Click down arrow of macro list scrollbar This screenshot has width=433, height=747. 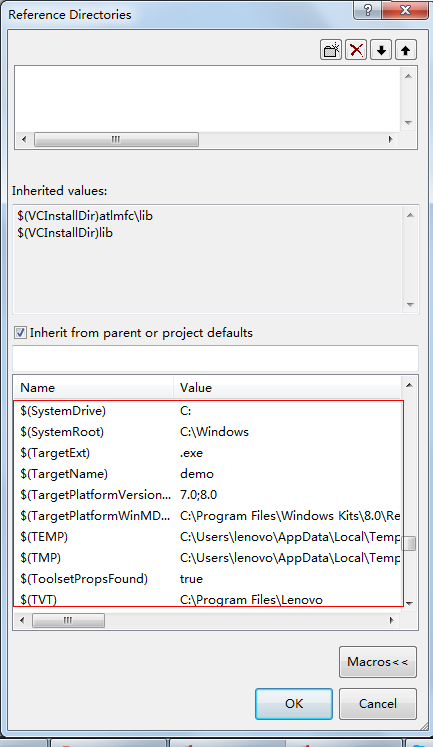click(x=409, y=604)
